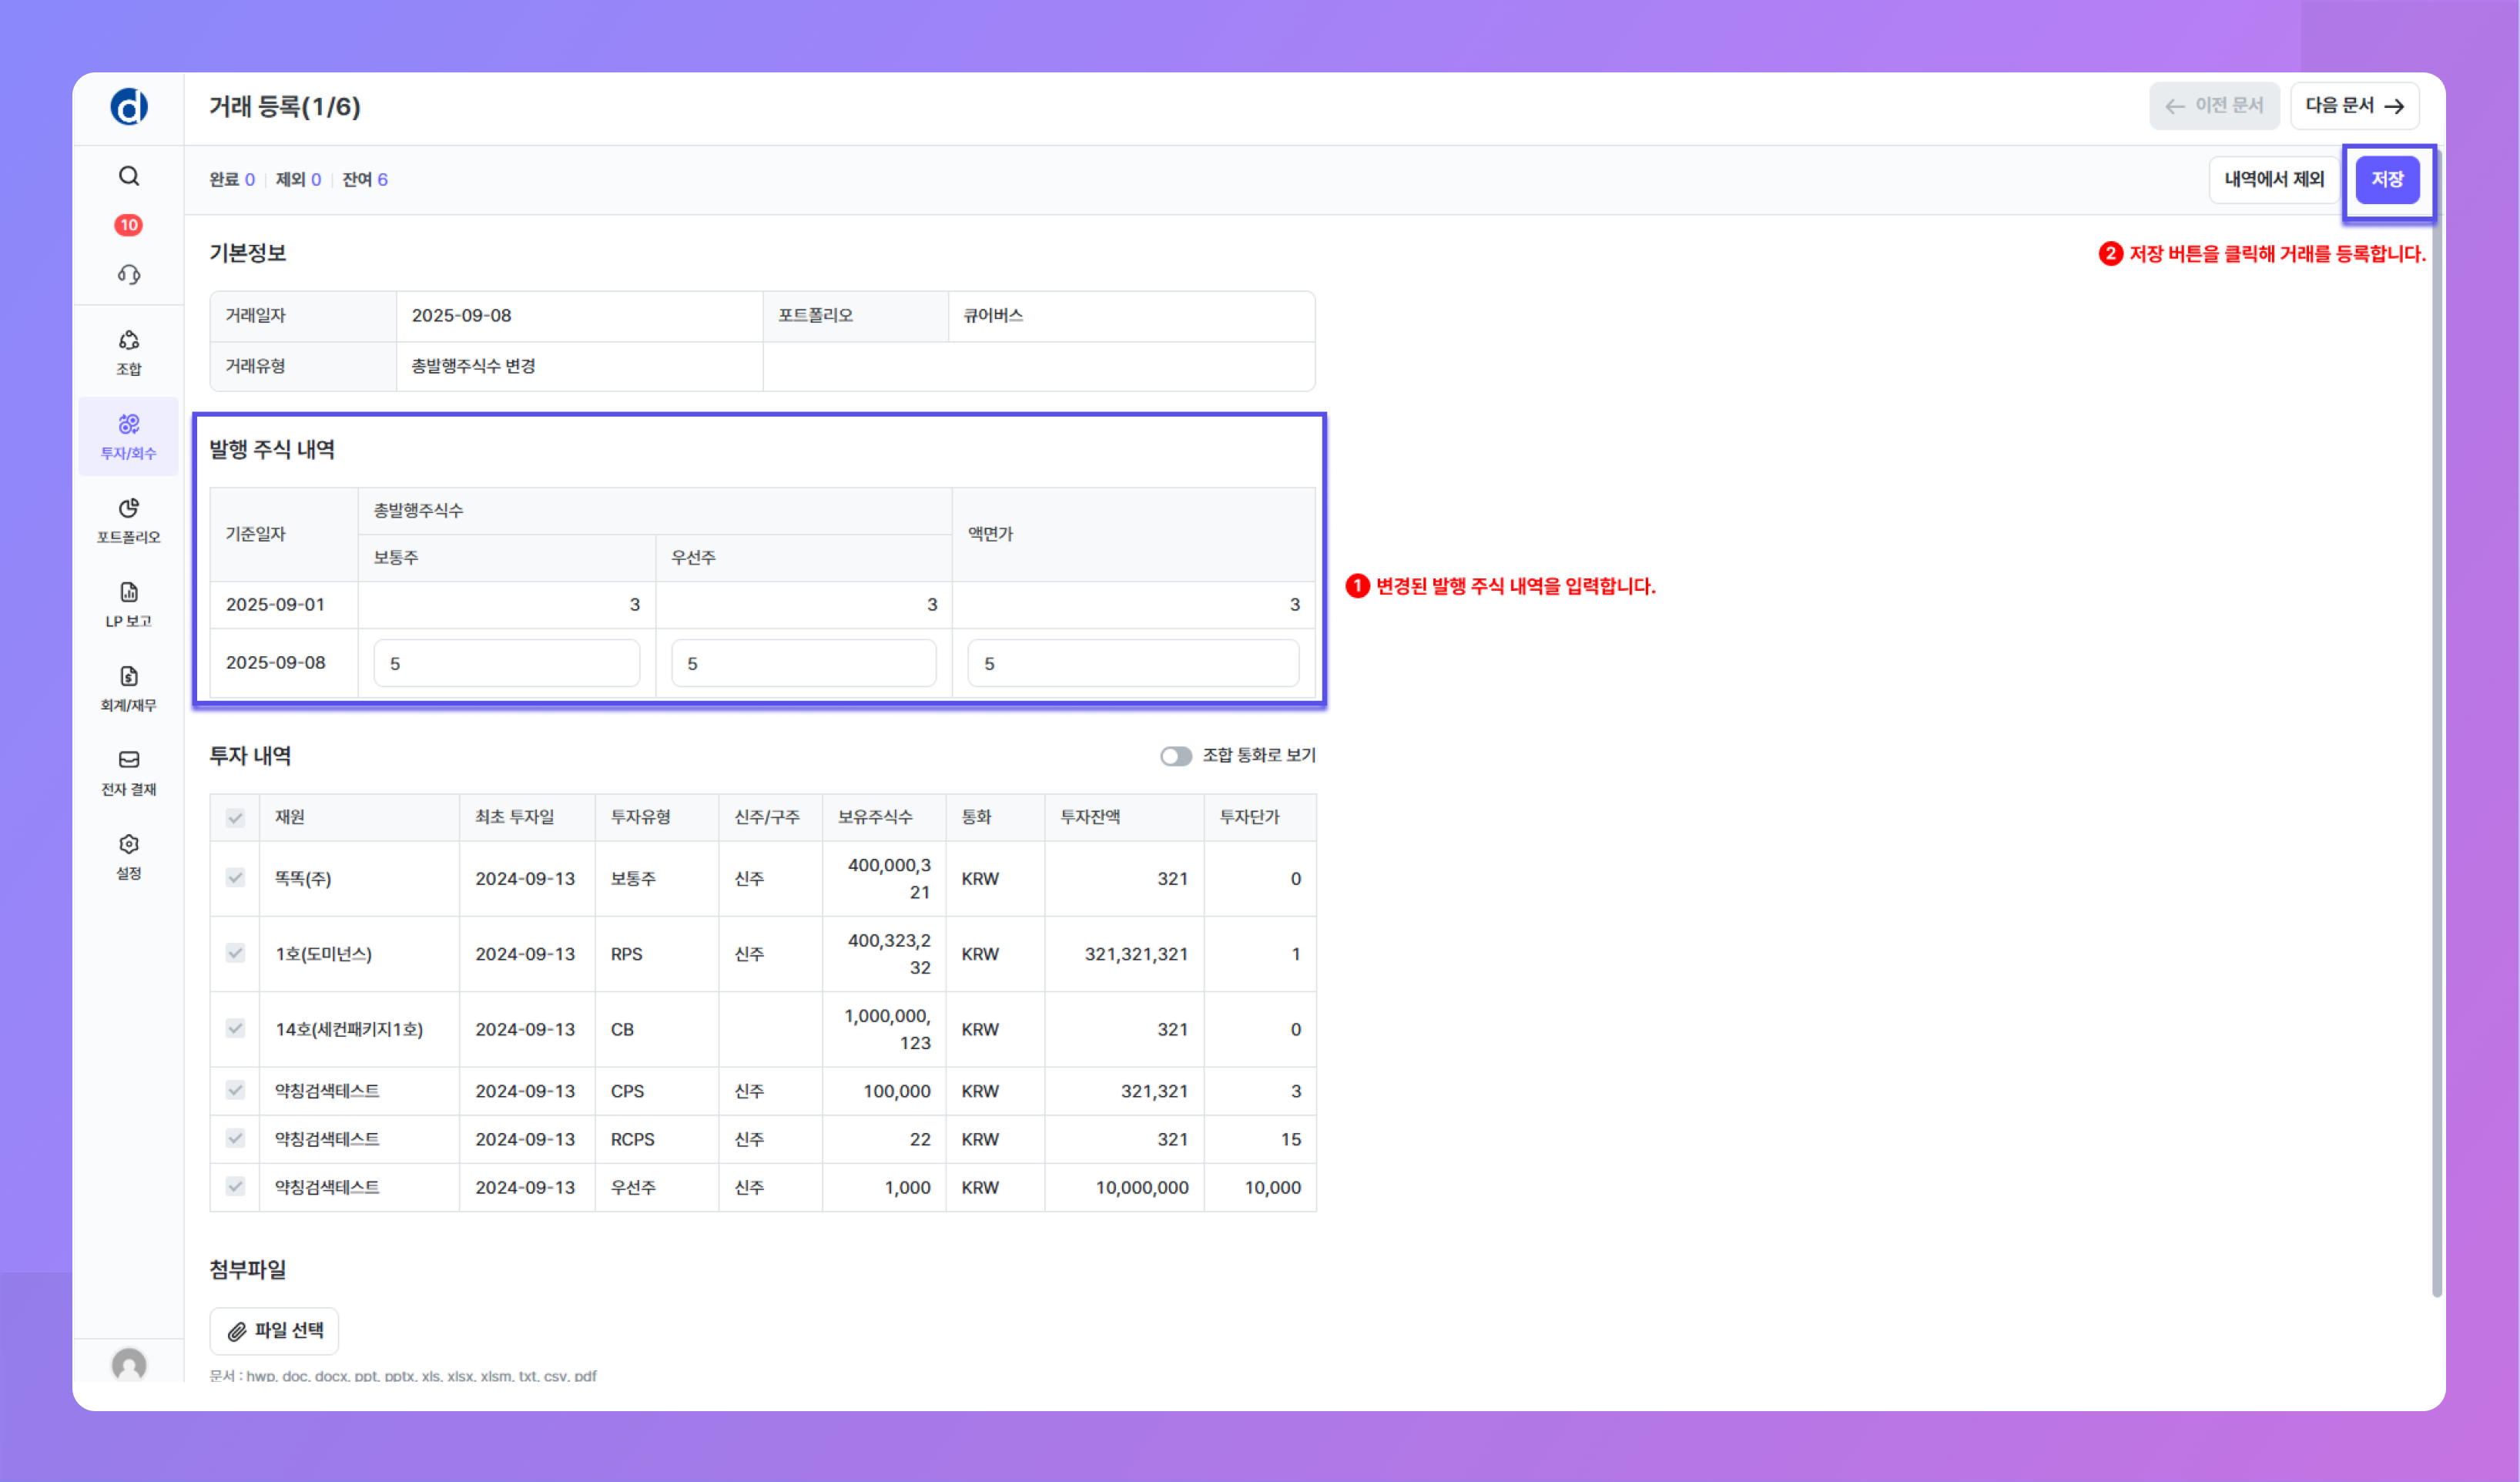Click the 우선주 input for 2025-09-08

pyautogui.click(x=803, y=664)
